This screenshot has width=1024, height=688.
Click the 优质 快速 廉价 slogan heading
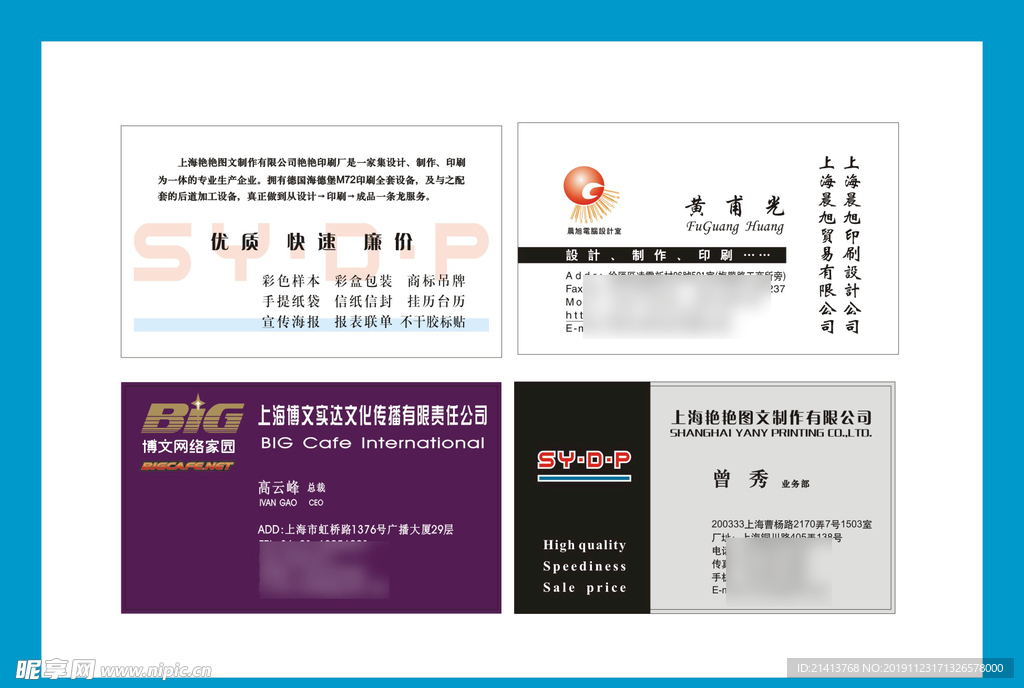tap(311, 242)
